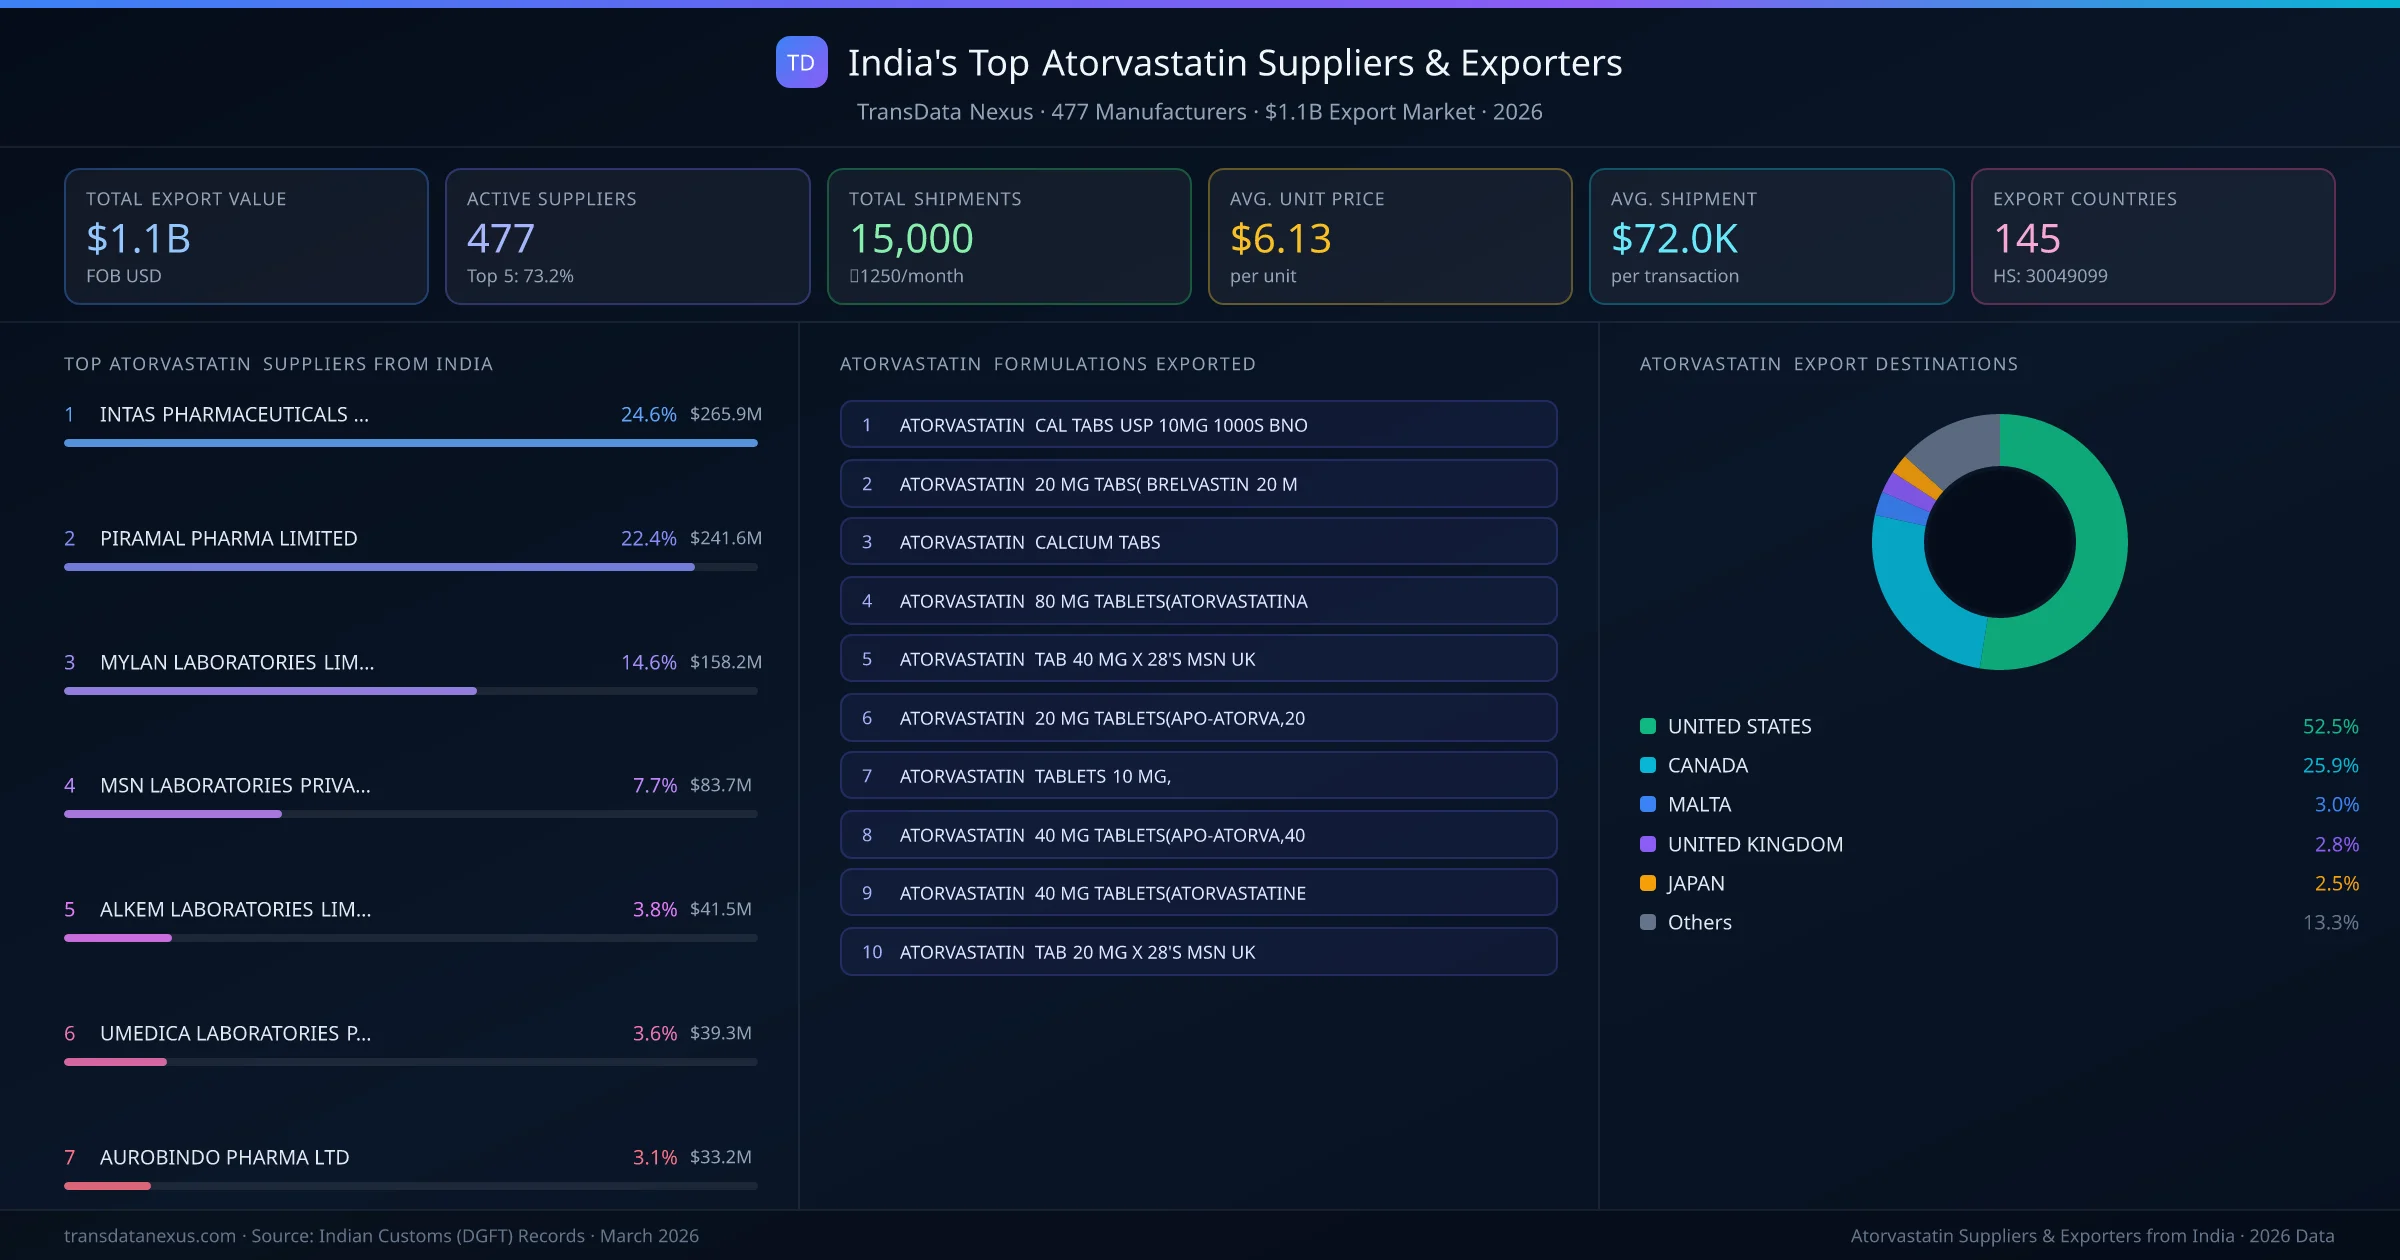Select the Avg. Unit Price card
Viewport: 2400px width, 1260px height.
coord(1390,236)
